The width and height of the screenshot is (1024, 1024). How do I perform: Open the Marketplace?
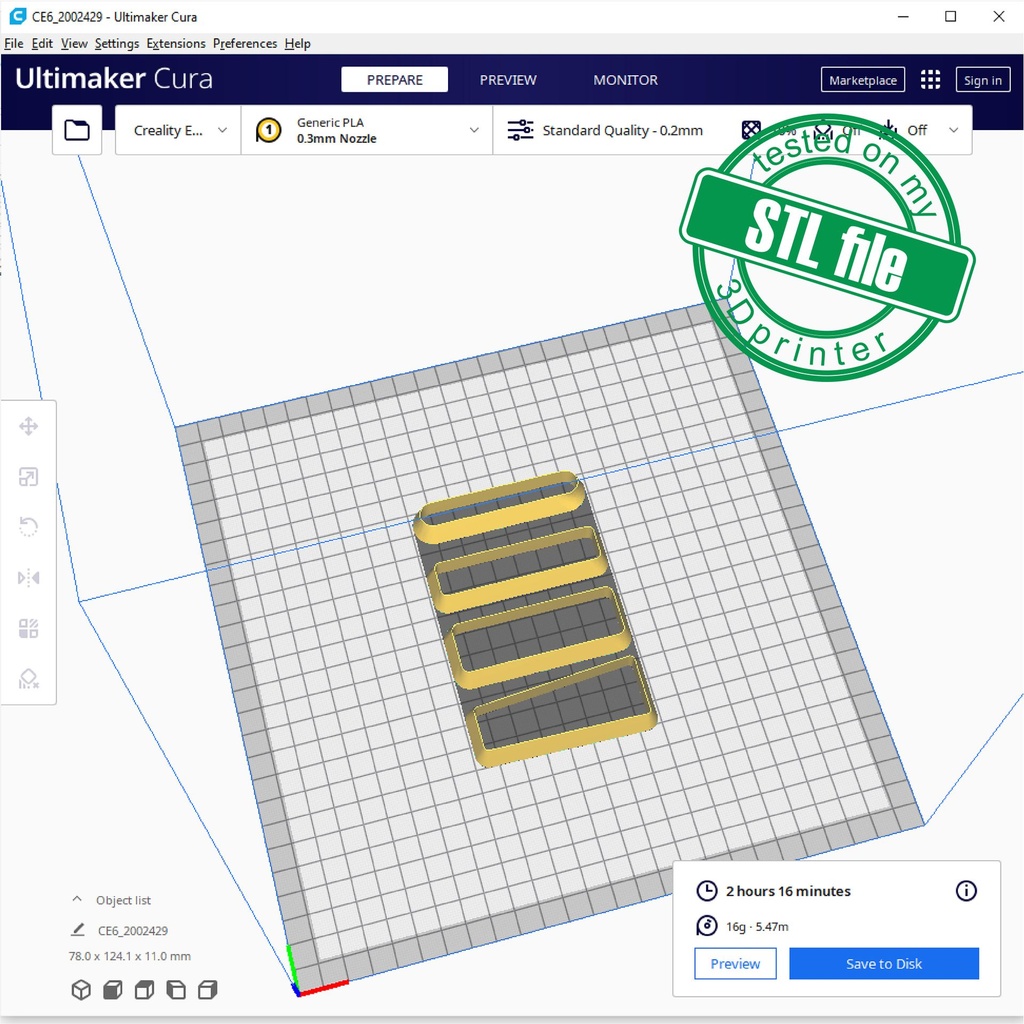point(862,80)
